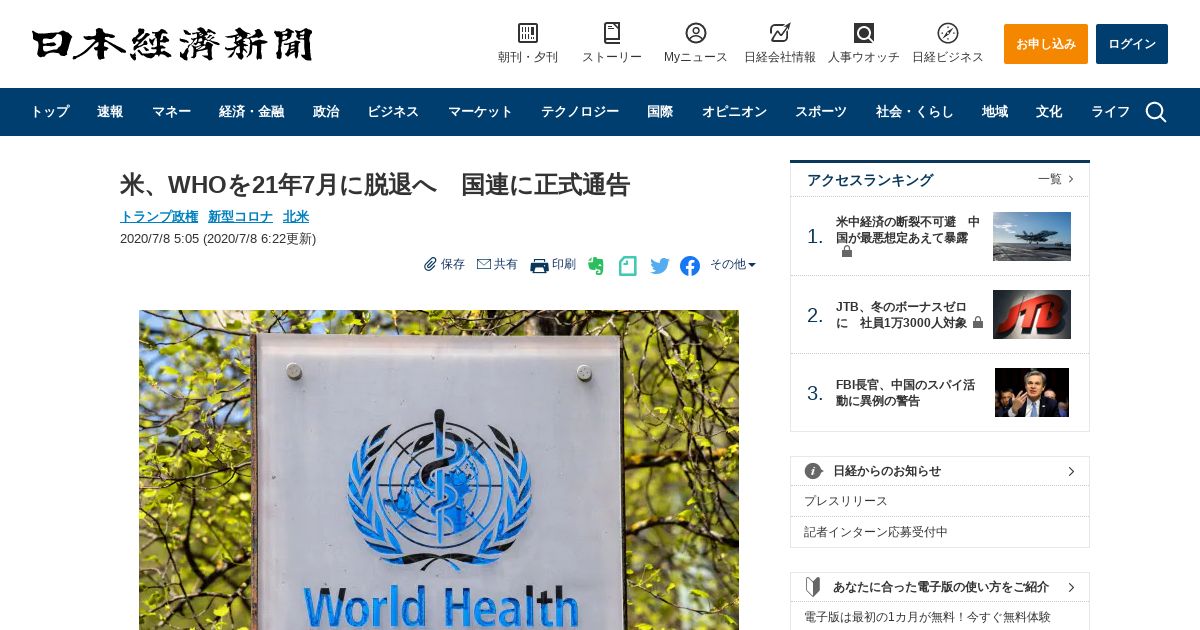Open 記者インターン応募受付中 link
Viewport: 1200px width, 630px height.
(x=876, y=532)
